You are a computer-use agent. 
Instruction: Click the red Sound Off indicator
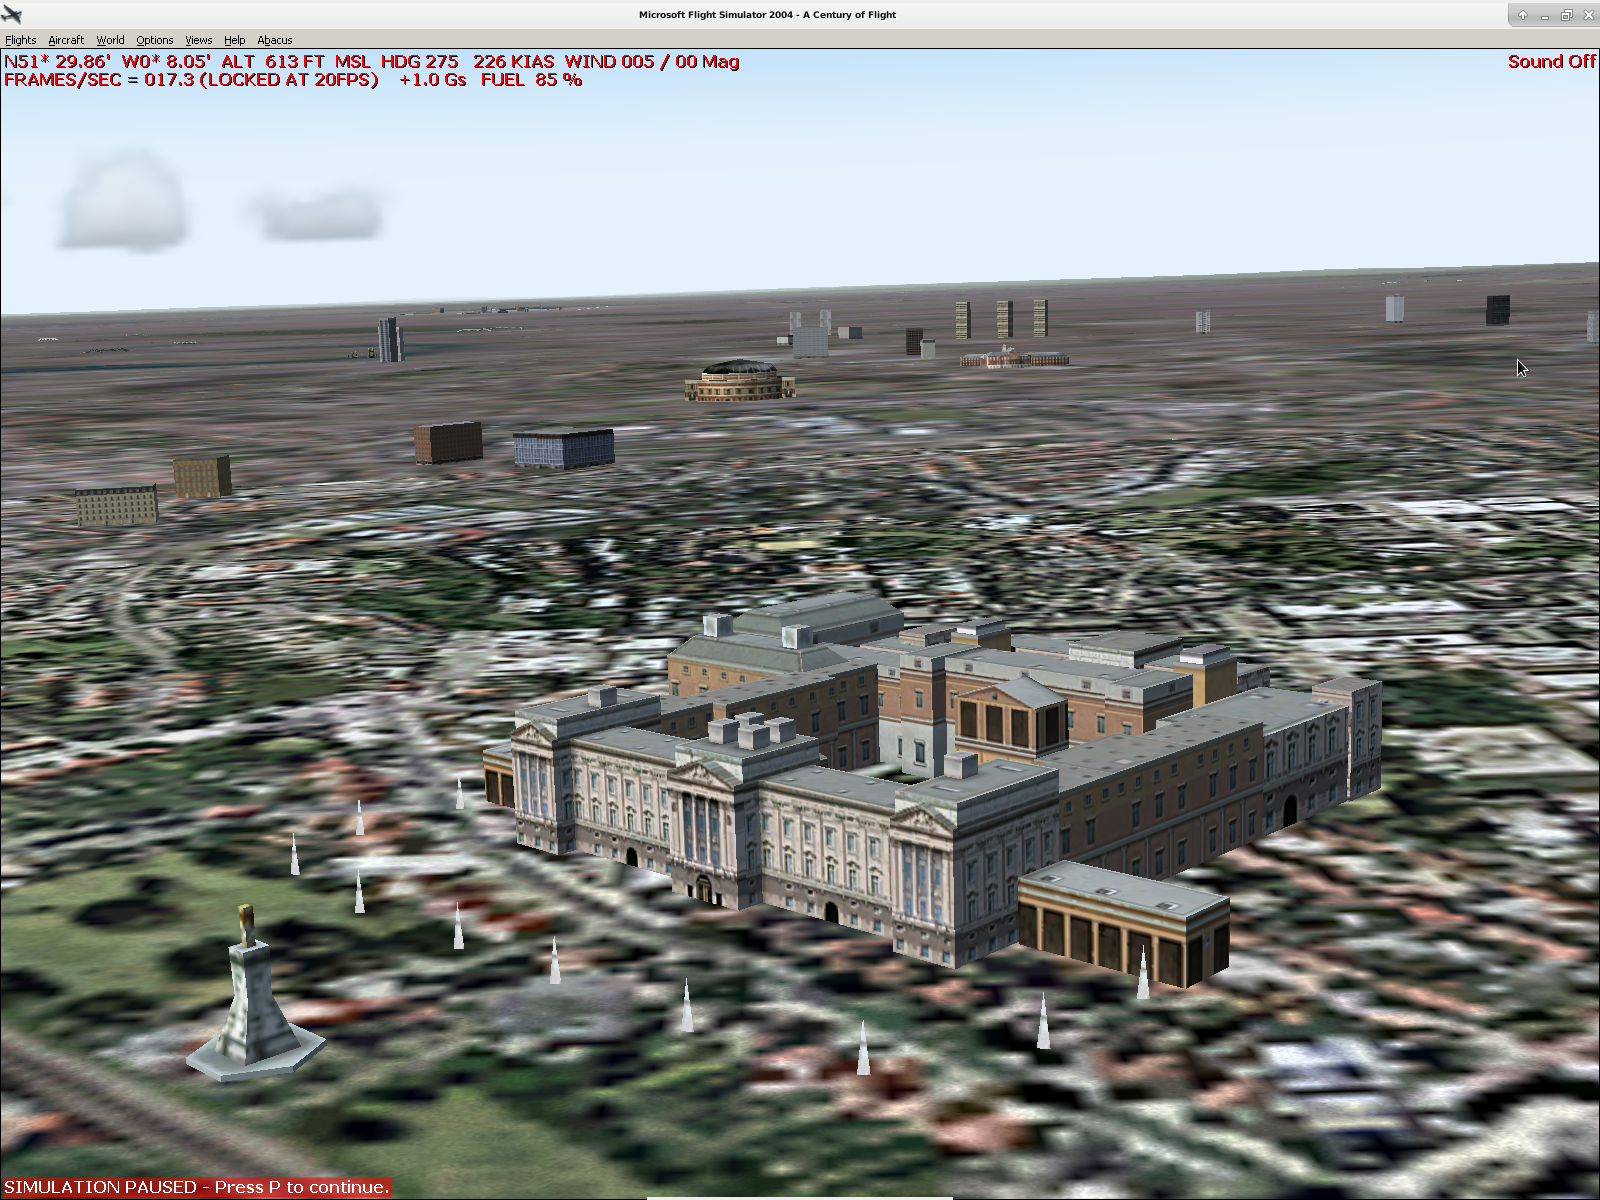(x=1551, y=62)
